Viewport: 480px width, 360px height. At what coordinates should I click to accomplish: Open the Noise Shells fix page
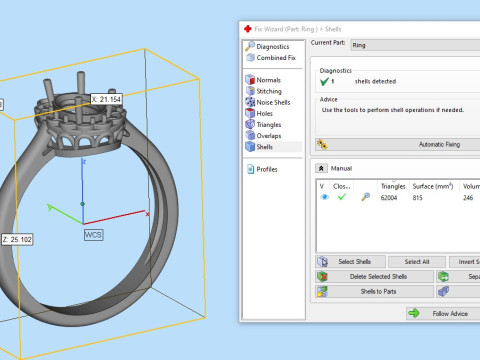pos(268,102)
